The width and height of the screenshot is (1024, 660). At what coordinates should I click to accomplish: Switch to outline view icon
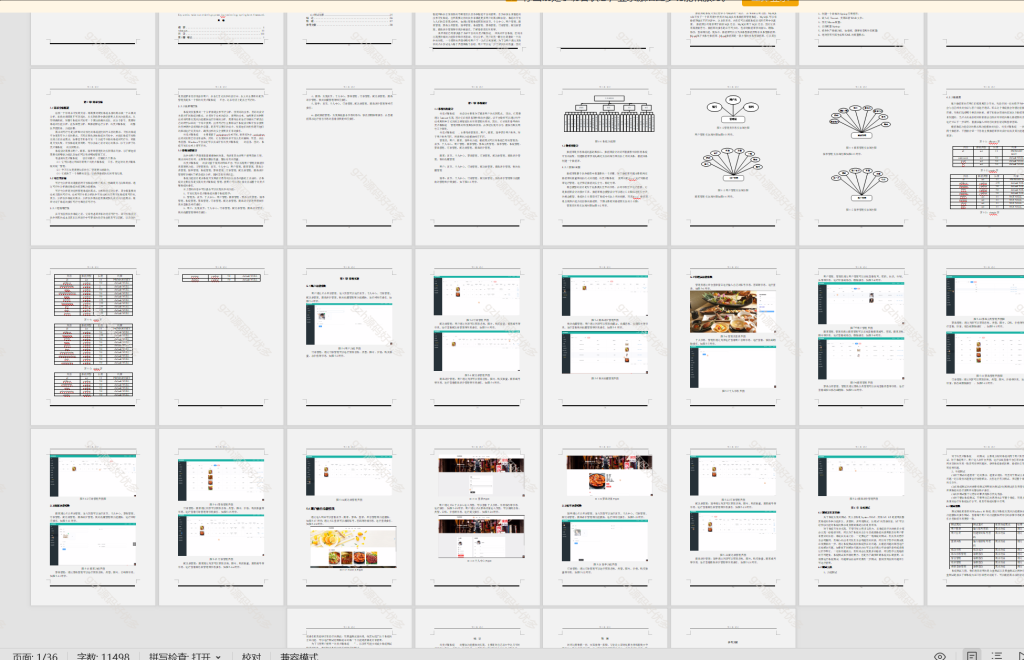tap(997, 655)
